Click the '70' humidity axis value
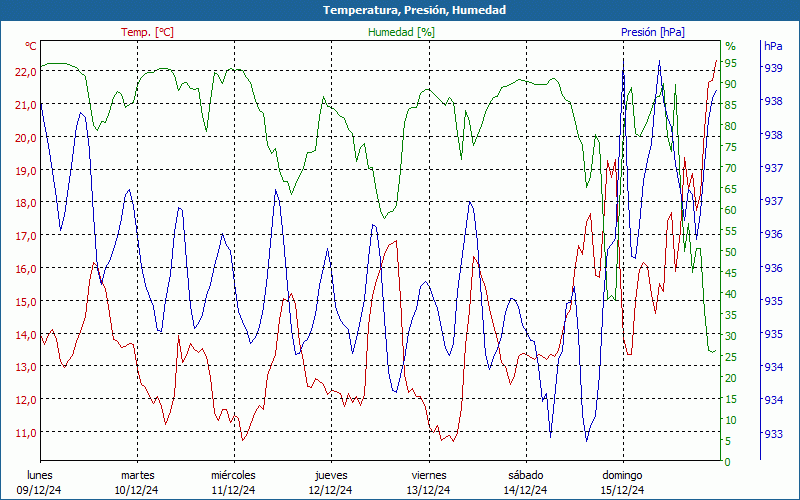800x500 pixels. pyautogui.click(x=731, y=168)
